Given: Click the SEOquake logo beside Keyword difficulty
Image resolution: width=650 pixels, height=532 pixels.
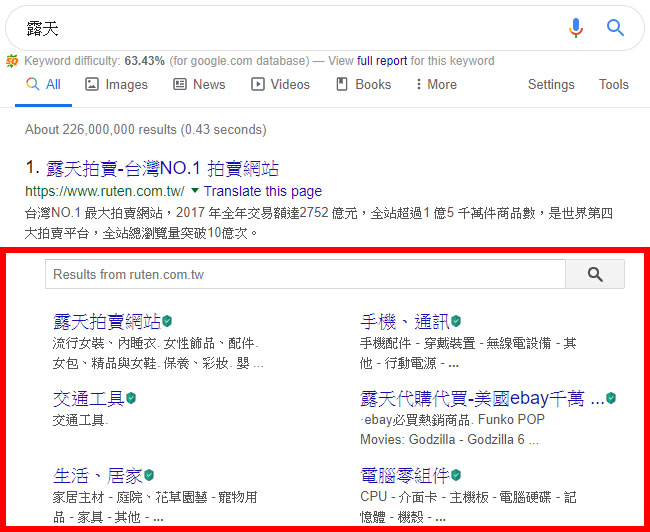Looking at the screenshot, I should (12, 61).
